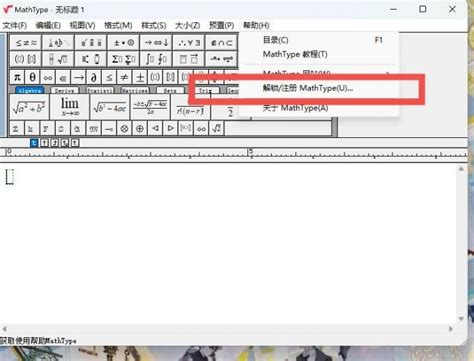Click the vertical scrollbar down arrow
The image size is (474, 361).
(x=461, y=319)
